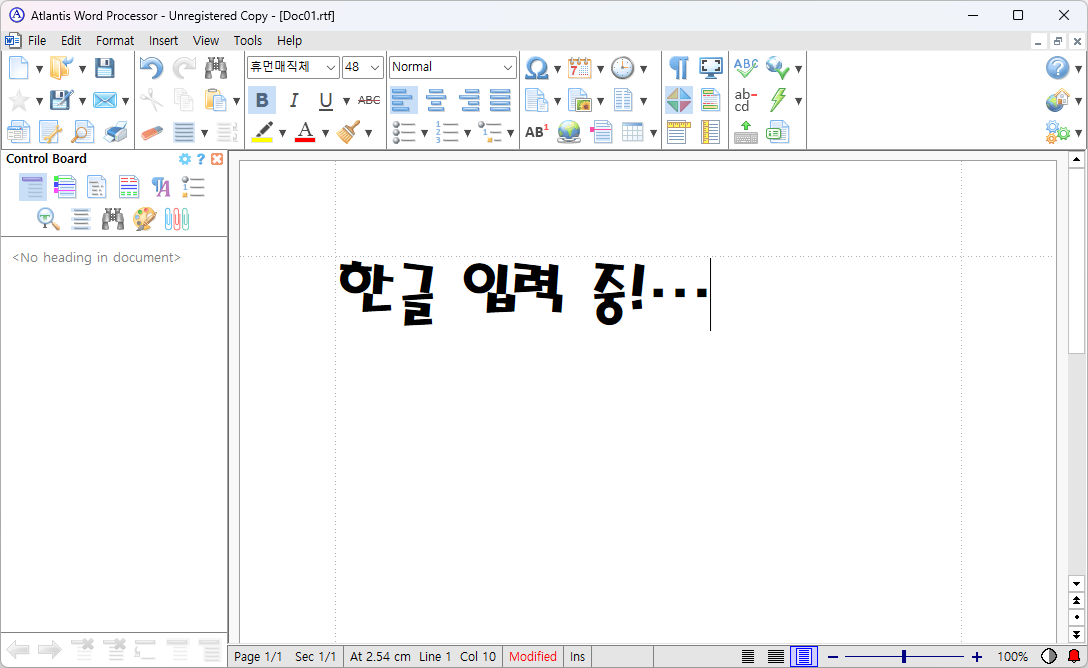Click the Ins mode indicator in status bar
This screenshot has width=1088, height=668.
pos(577,657)
